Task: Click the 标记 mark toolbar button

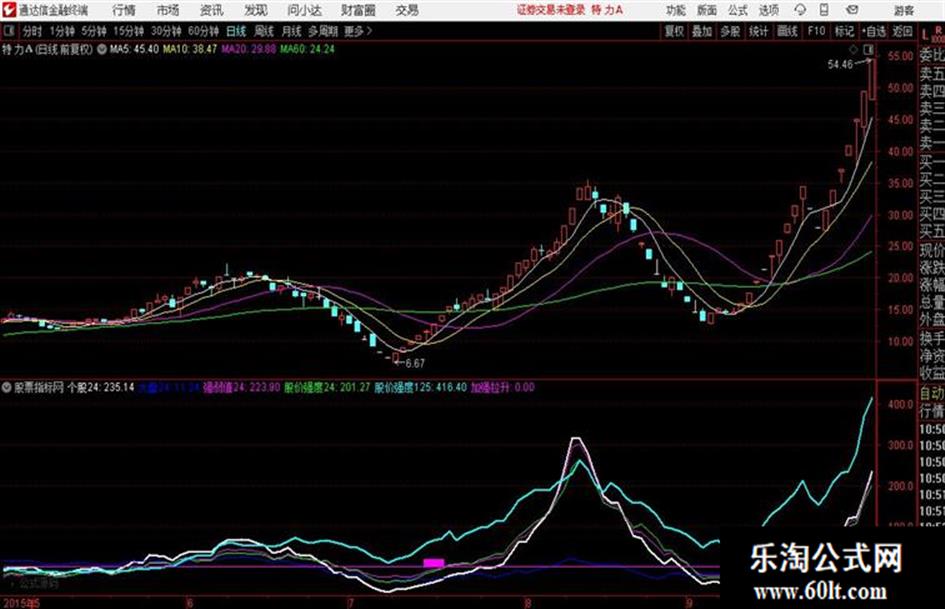Action: [844, 31]
